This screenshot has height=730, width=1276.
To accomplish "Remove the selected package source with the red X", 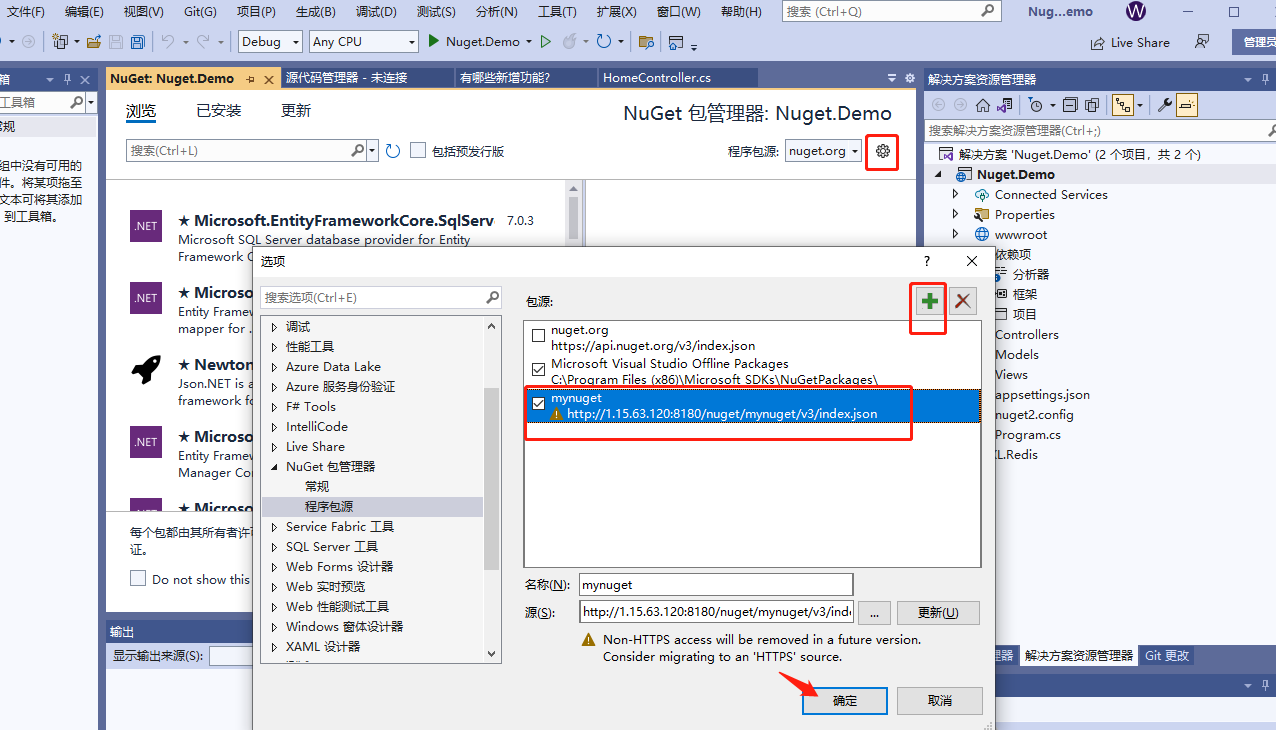I will pyautogui.click(x=963, y=301).
